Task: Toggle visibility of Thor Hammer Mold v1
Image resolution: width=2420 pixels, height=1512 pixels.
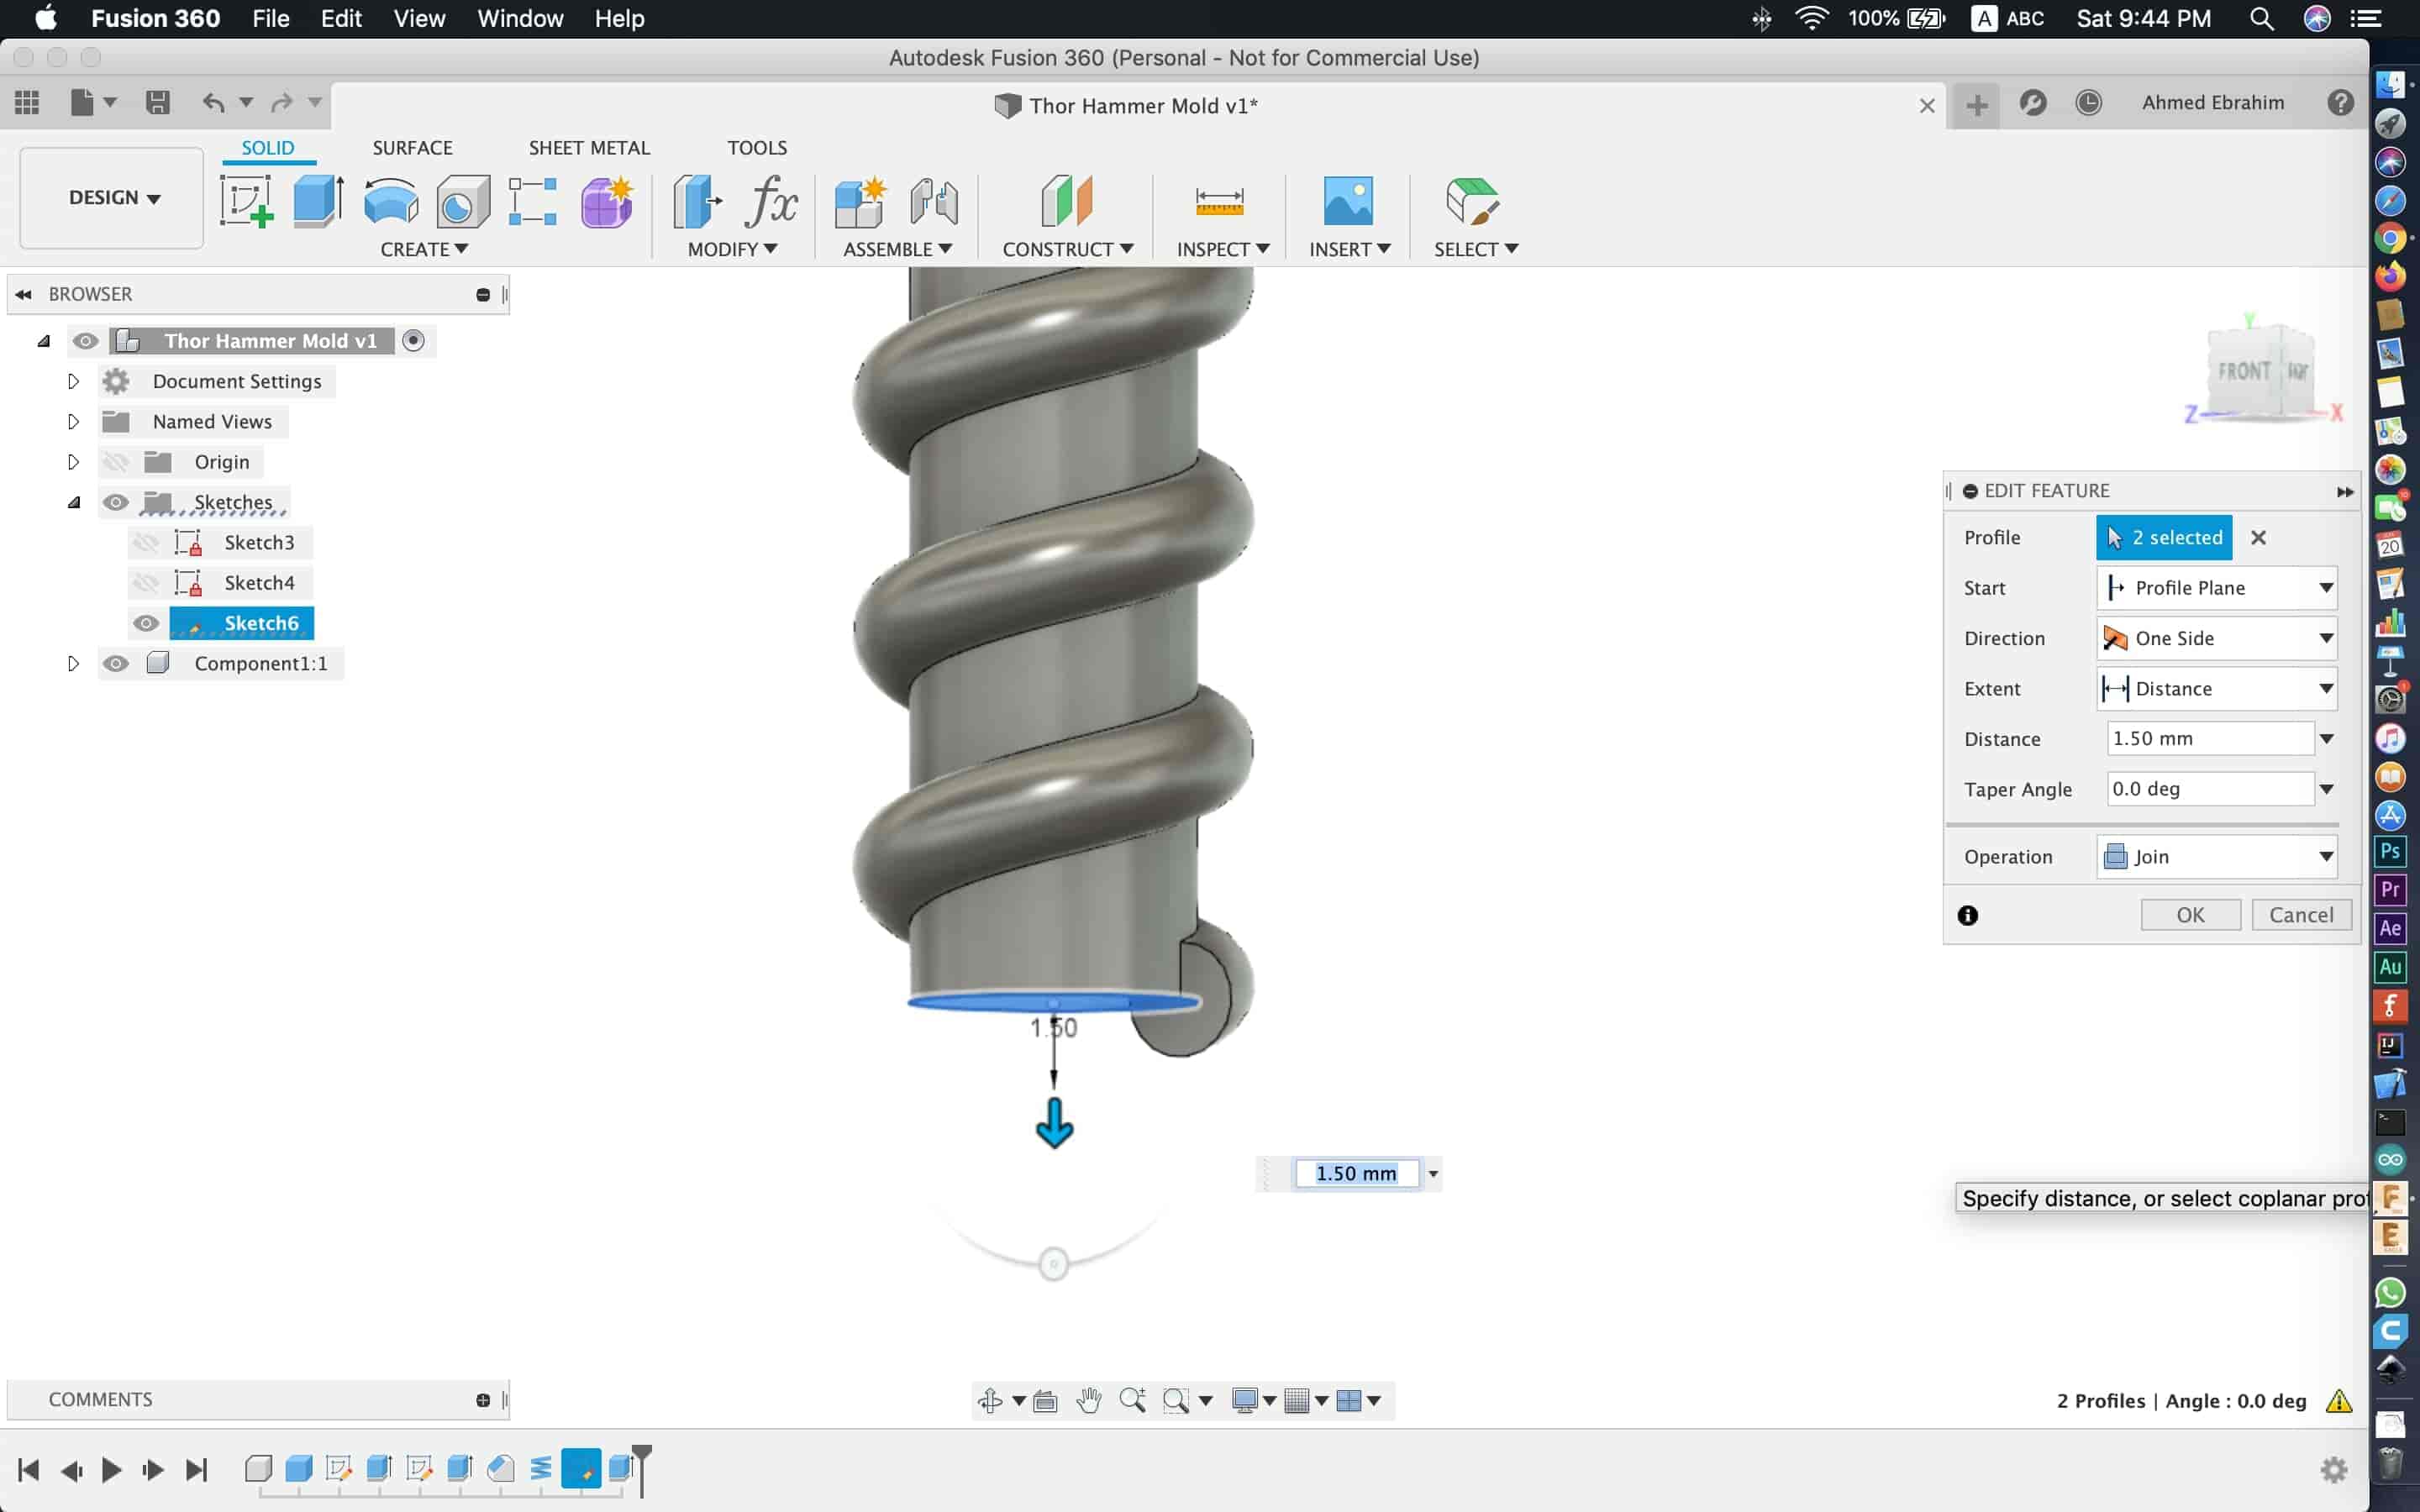Action: [x=85, y=341]
